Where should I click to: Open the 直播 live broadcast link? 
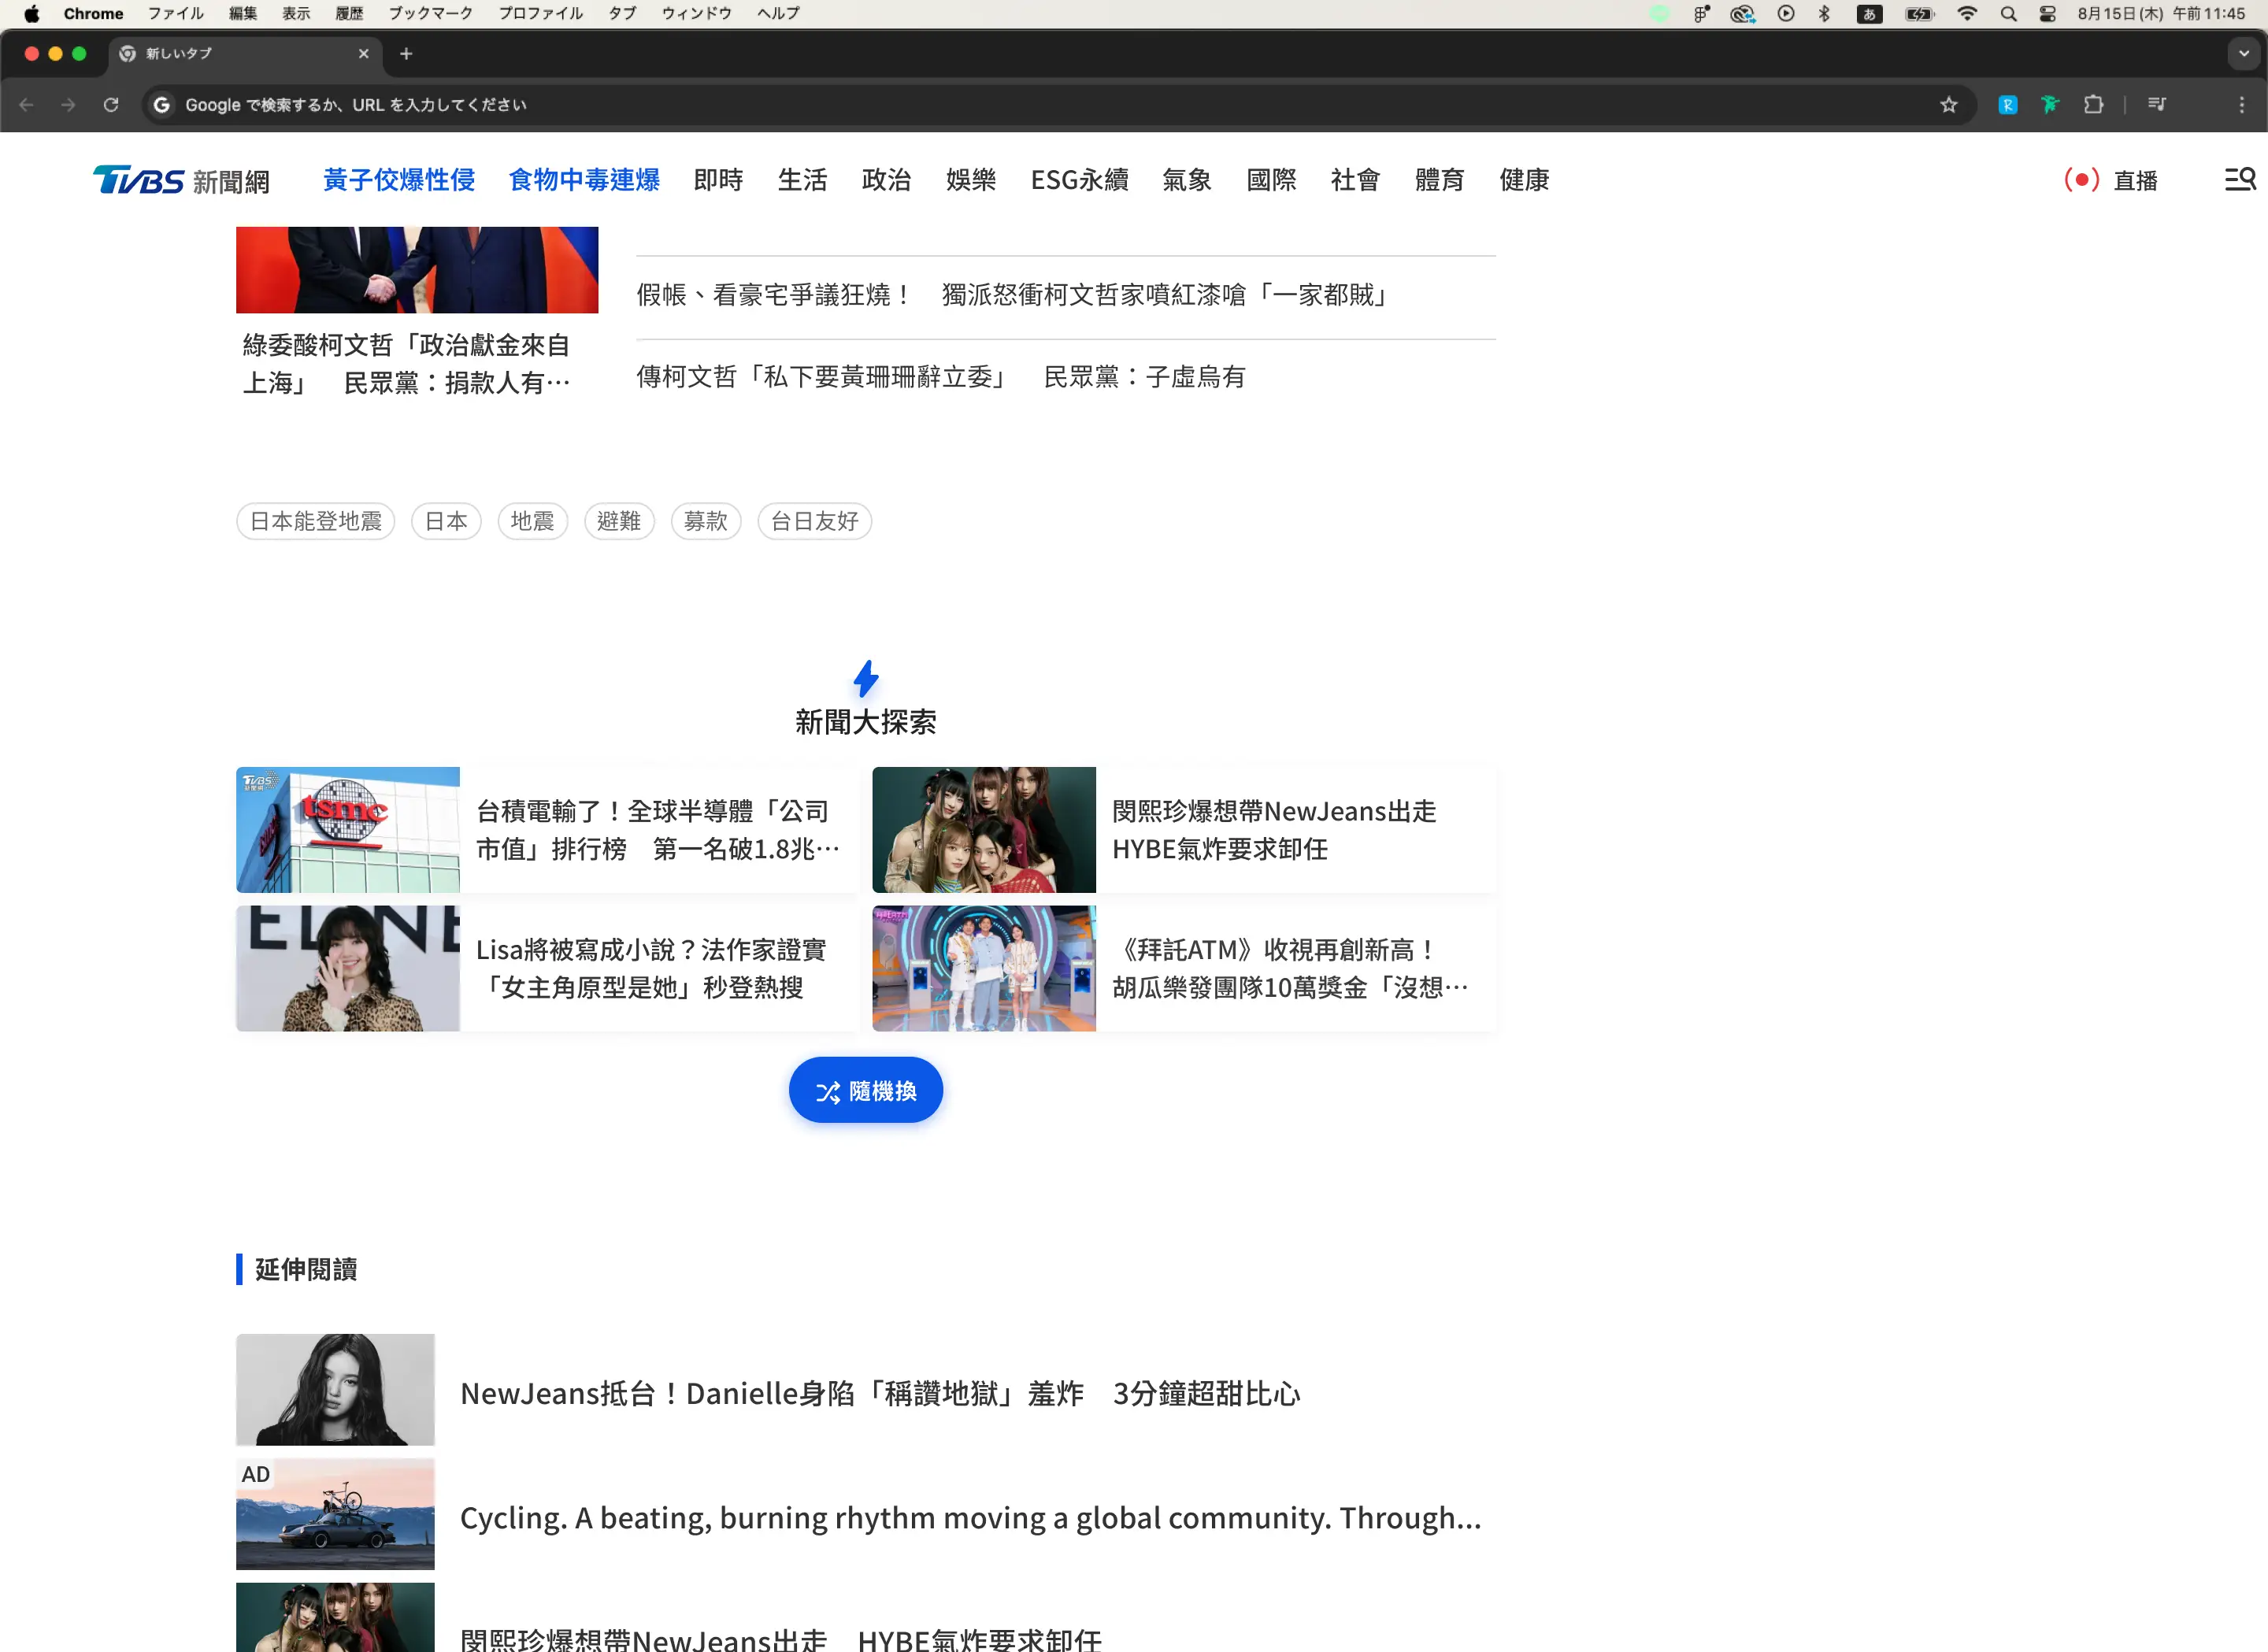pos(2111,180)
